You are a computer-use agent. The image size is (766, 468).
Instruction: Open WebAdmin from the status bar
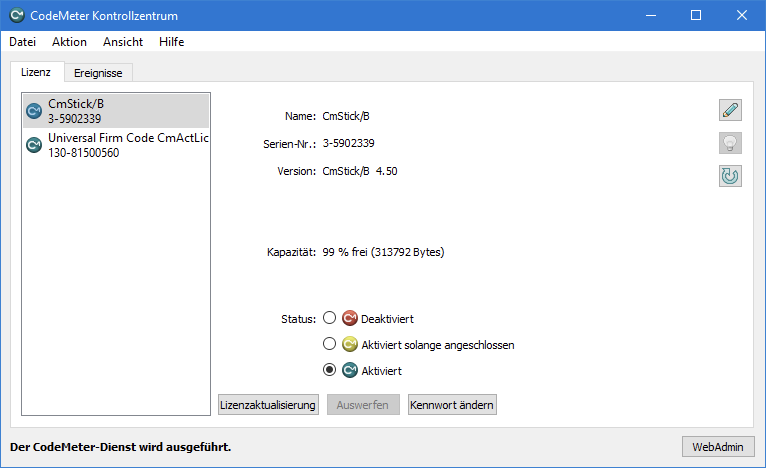717,446
